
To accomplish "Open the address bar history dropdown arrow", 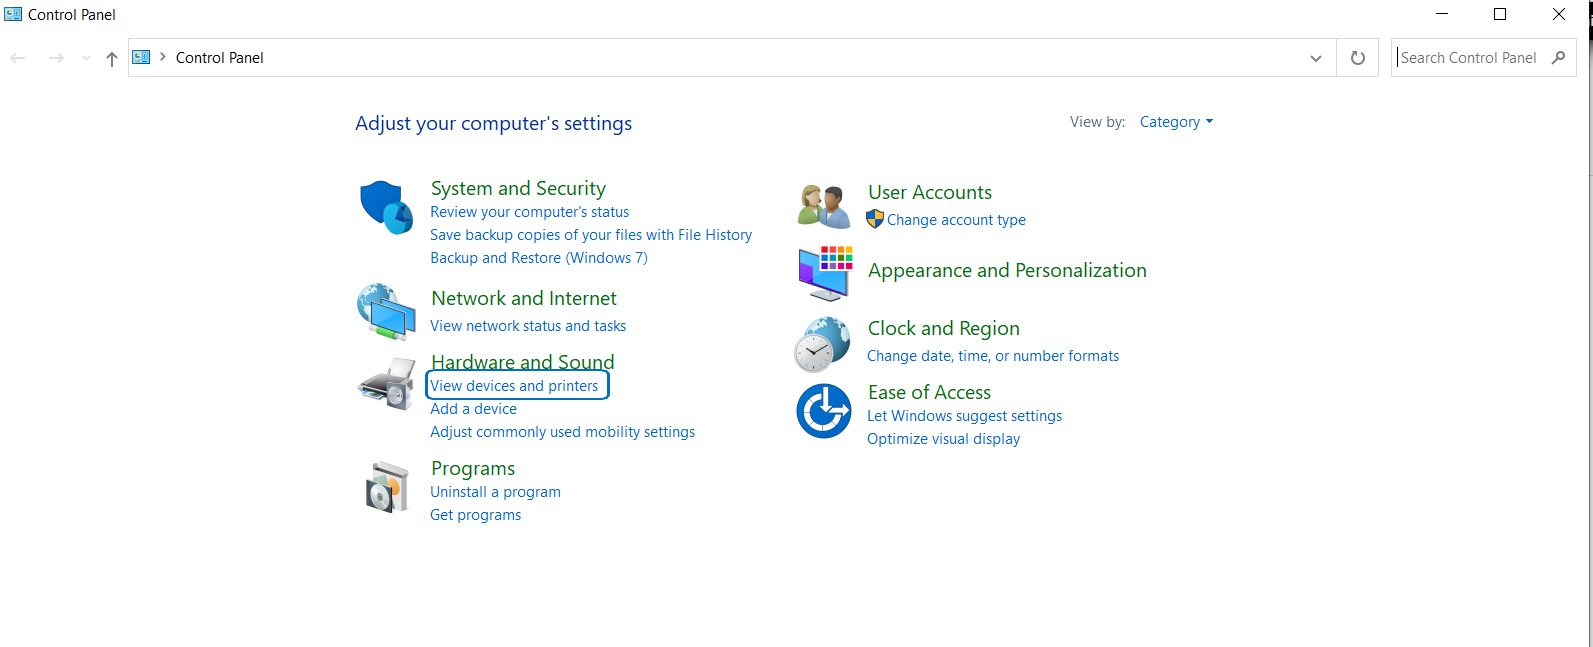I will (1316, 58).
